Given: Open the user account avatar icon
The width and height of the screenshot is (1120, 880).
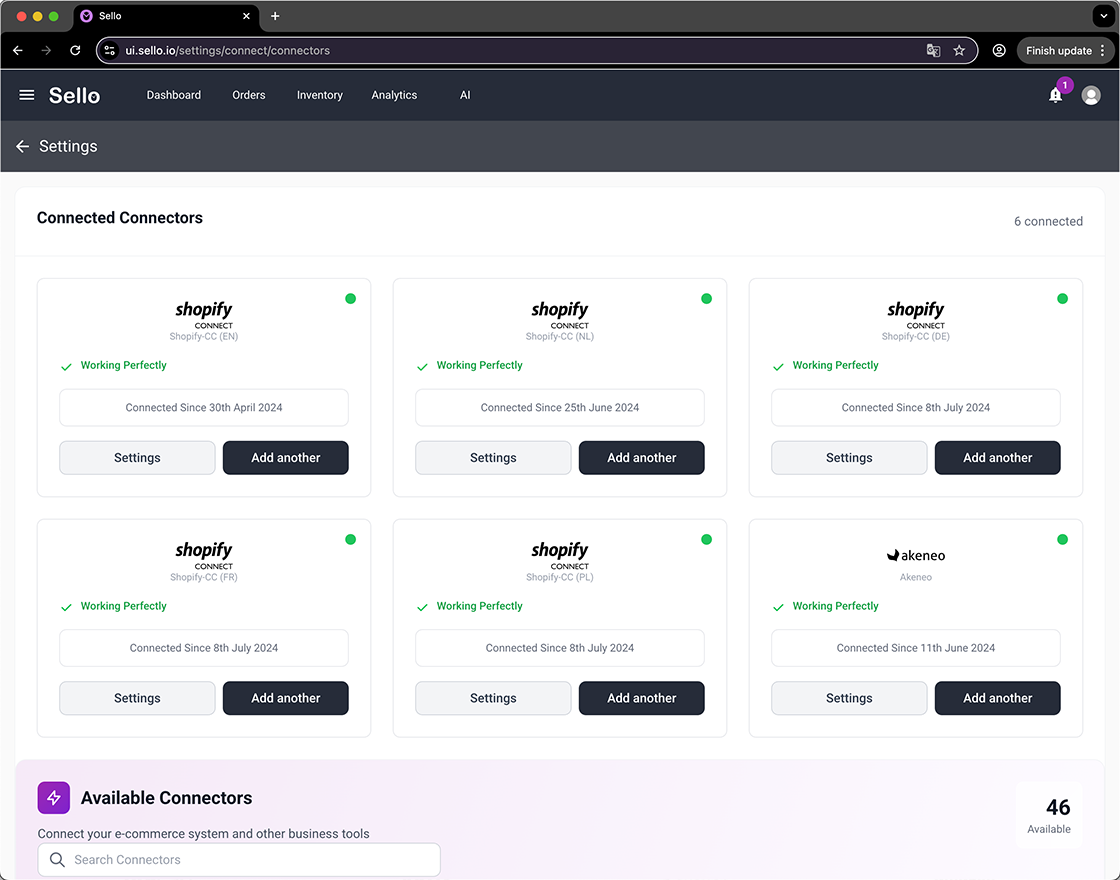Looking at the screenshot, I should pos(1091,95).
